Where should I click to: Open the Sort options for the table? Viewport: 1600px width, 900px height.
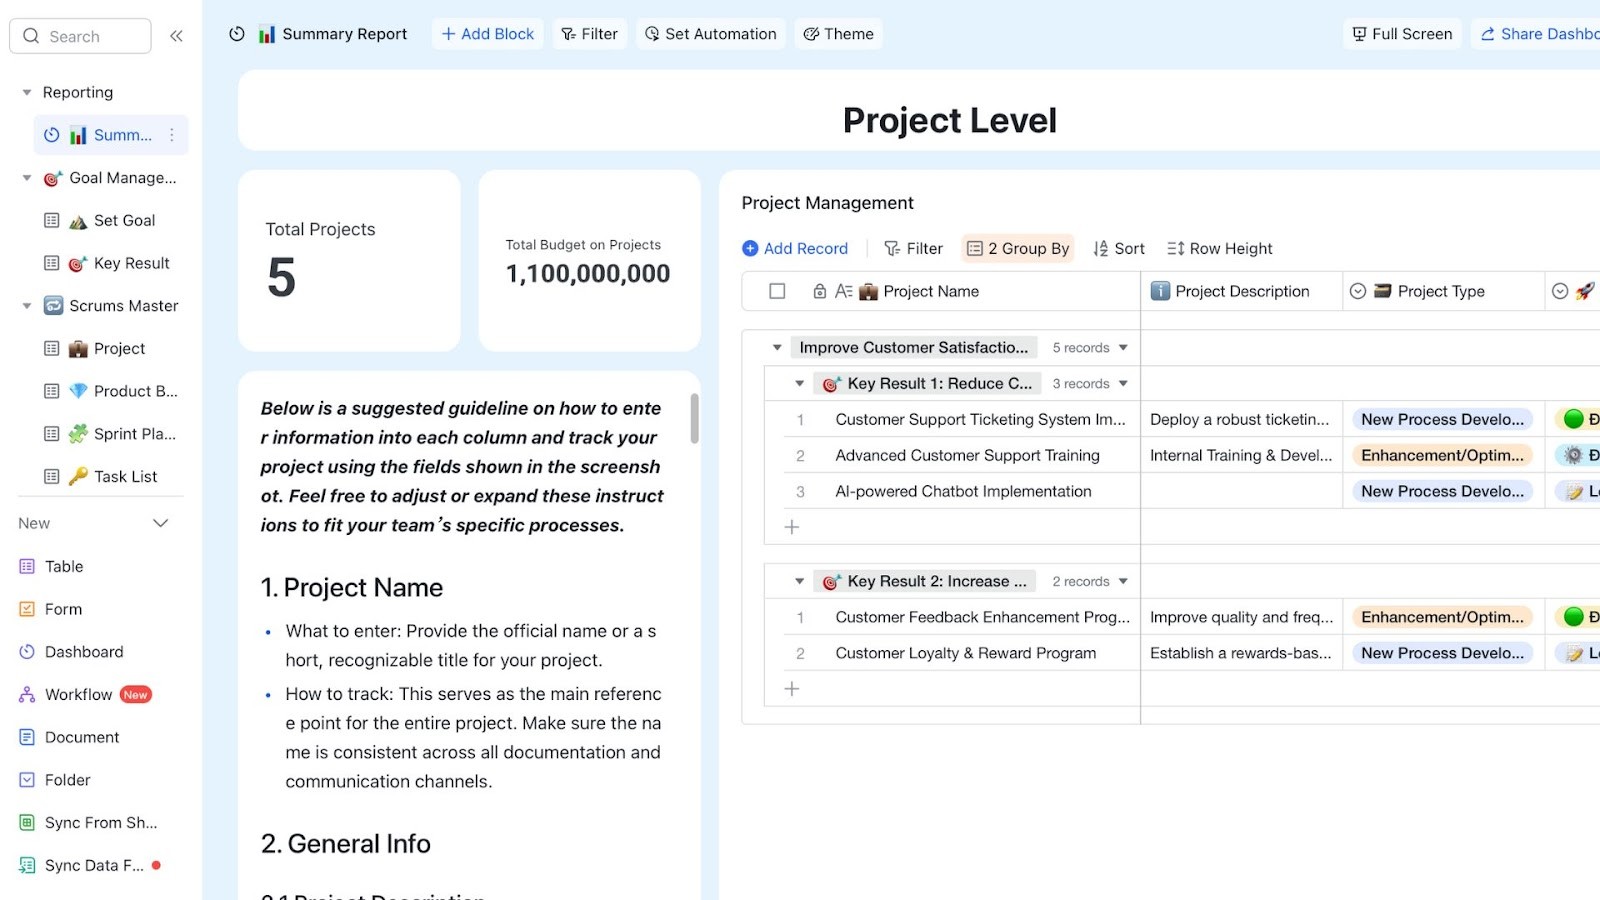click(1119, 248)
